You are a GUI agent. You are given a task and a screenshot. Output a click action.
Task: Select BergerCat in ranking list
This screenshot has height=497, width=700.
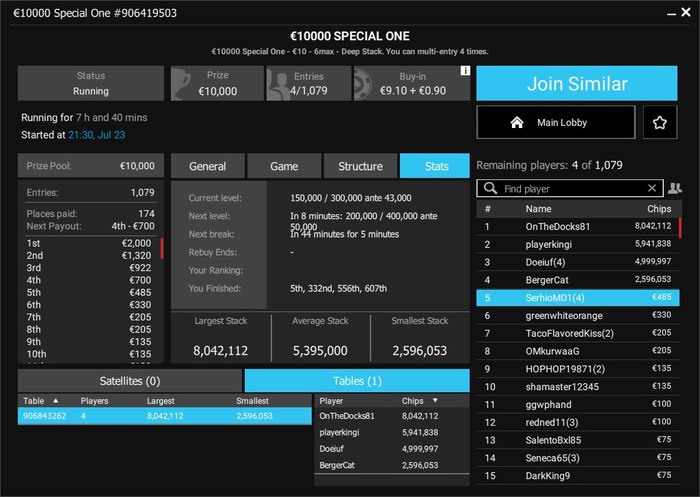[578, 280]
